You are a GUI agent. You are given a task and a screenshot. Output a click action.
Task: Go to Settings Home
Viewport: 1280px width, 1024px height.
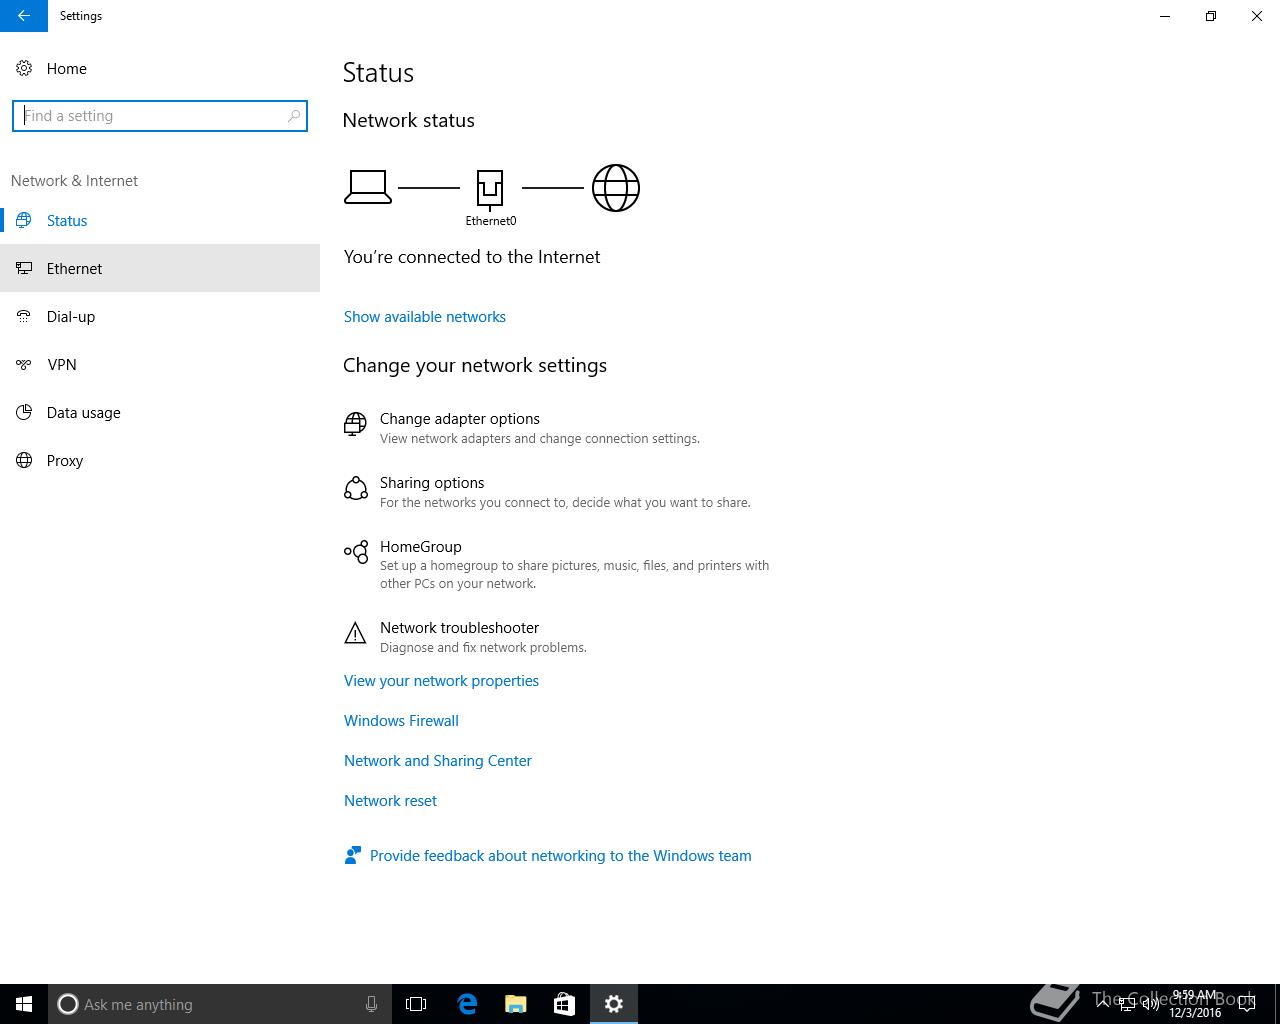(160, 68)
